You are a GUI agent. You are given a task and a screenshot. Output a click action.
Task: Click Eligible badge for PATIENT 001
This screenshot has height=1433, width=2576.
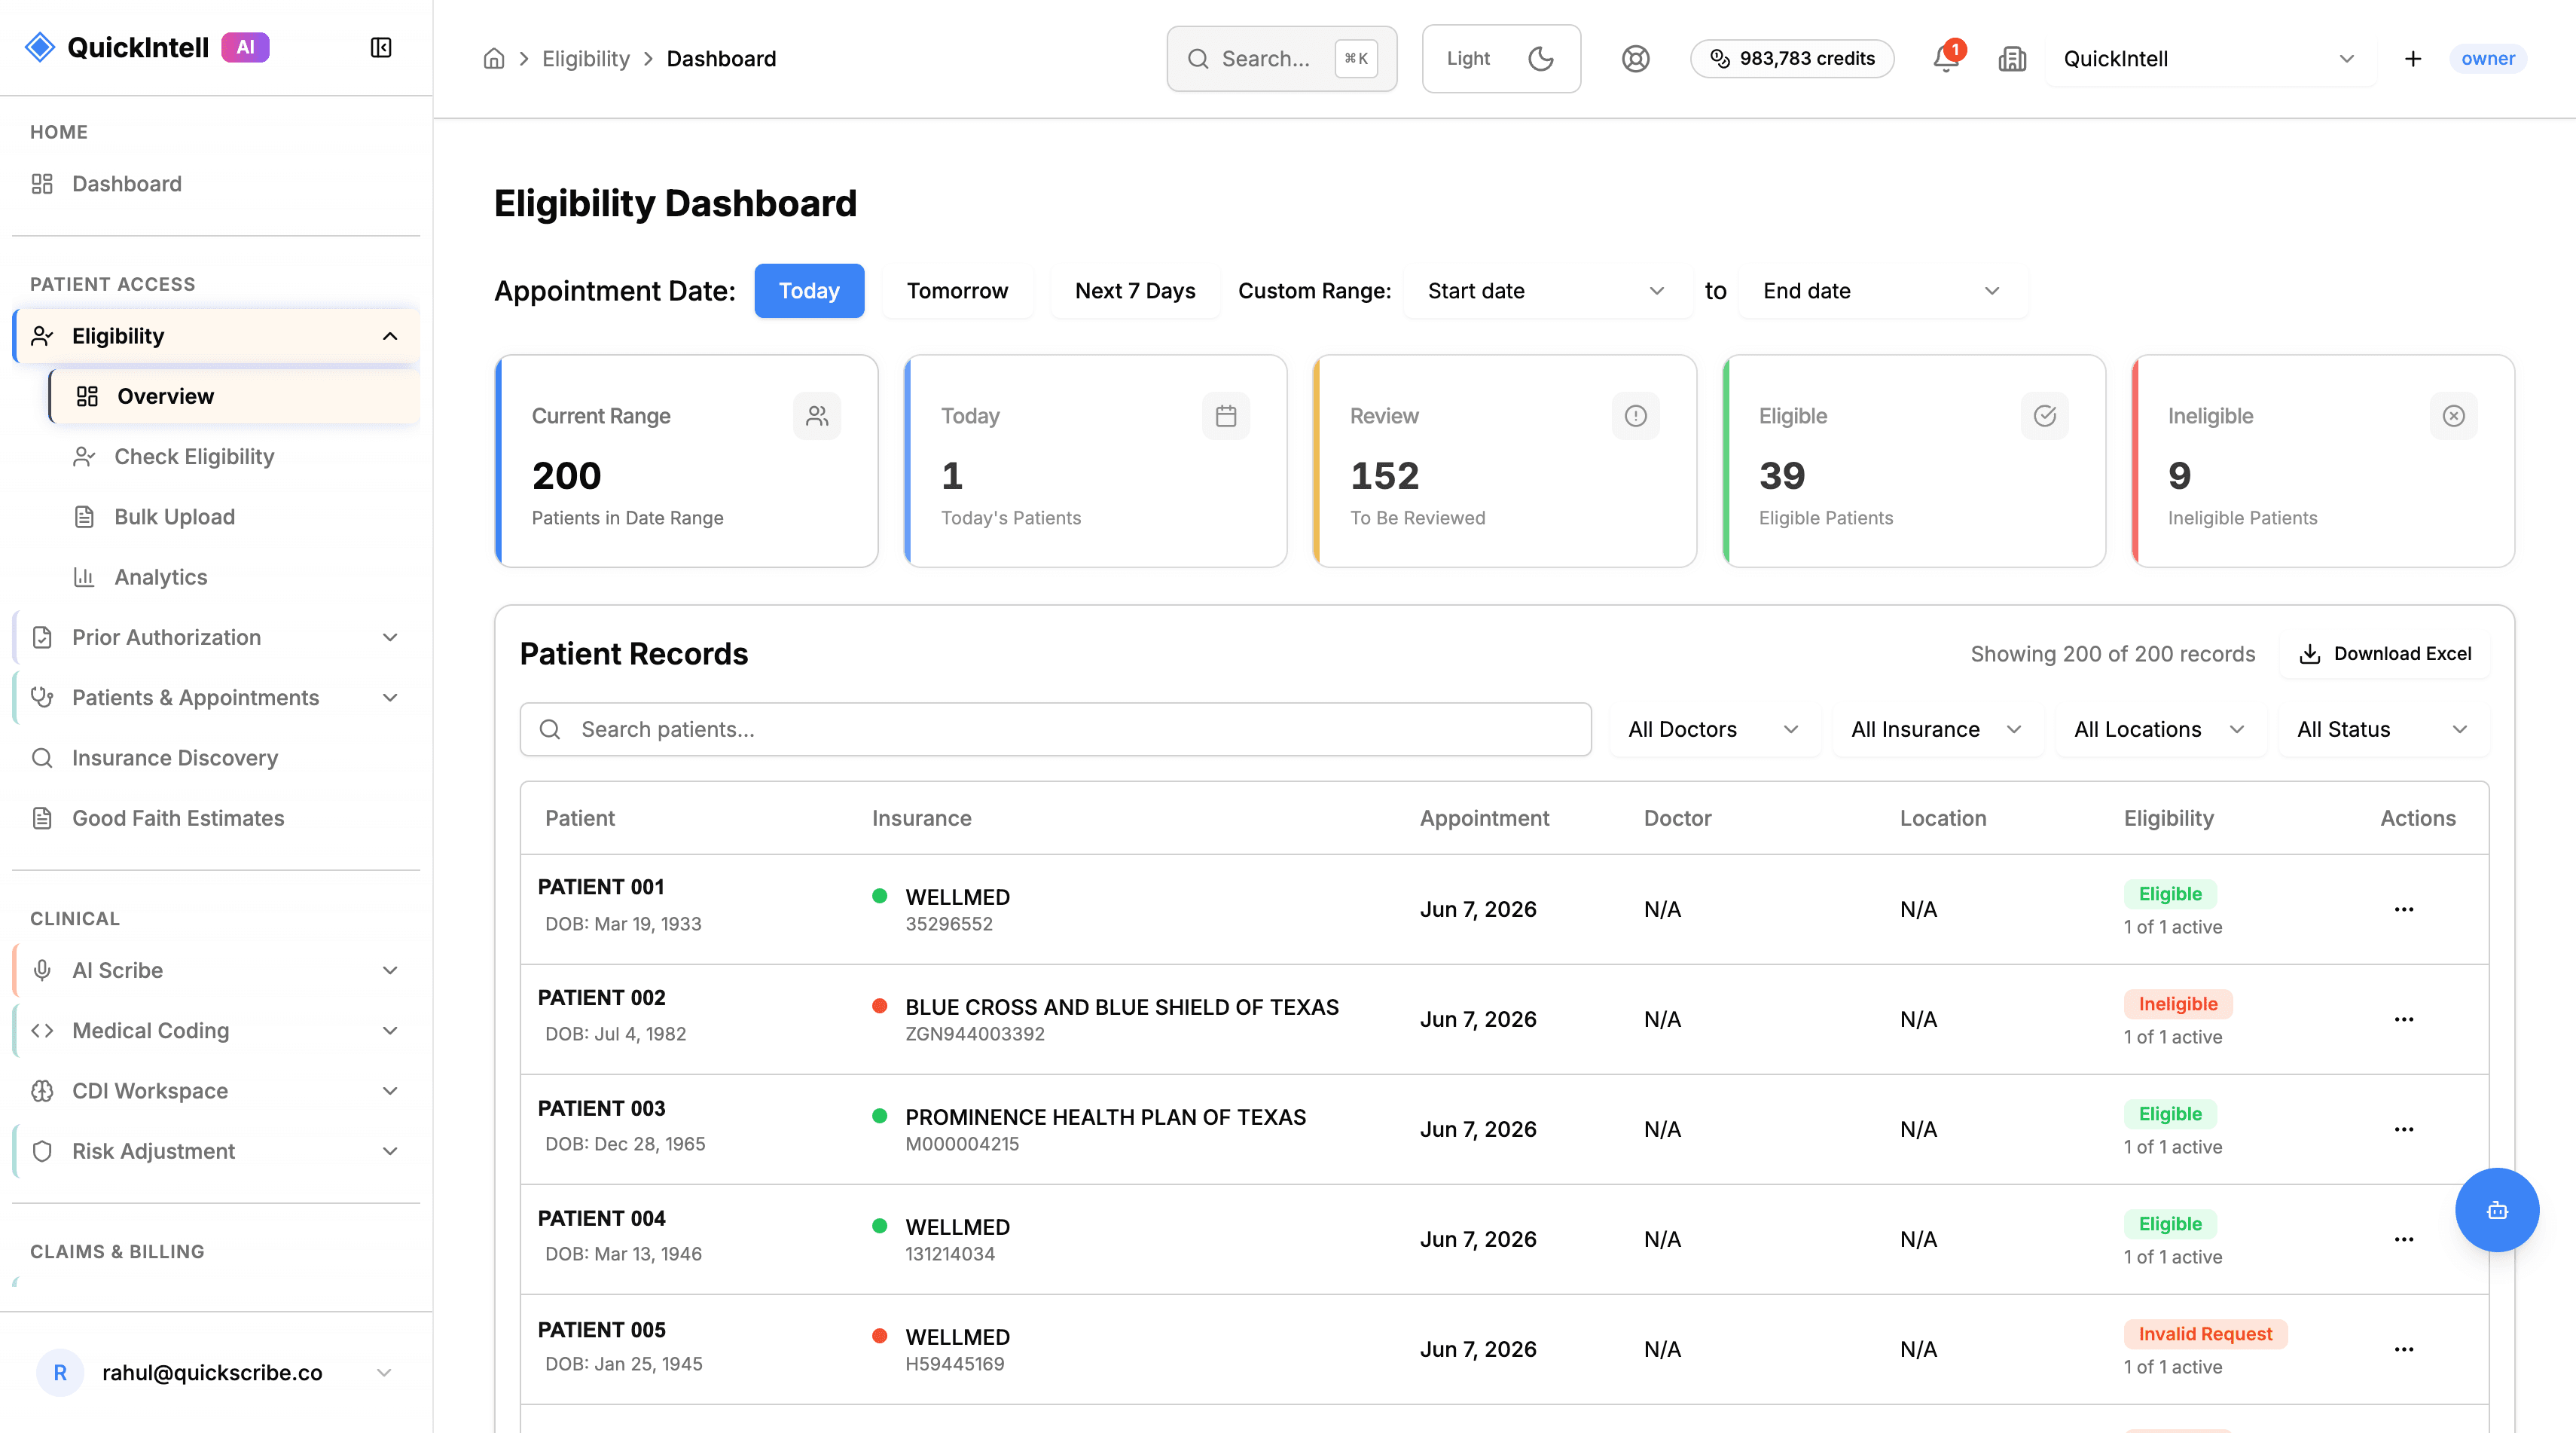point(2170,894)
